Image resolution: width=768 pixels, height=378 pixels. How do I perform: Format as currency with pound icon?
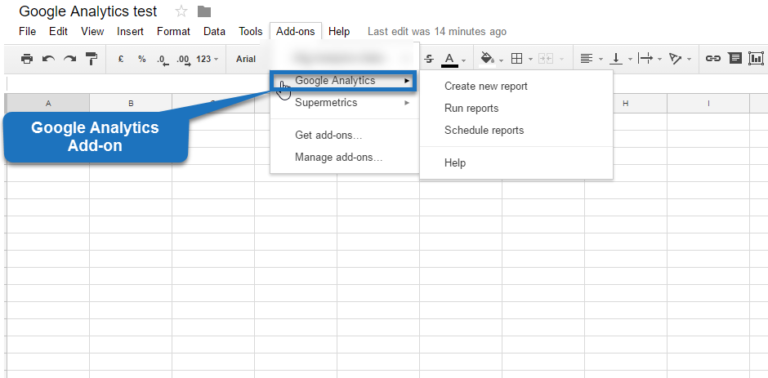pyautogui.click(x=121, y=59)
